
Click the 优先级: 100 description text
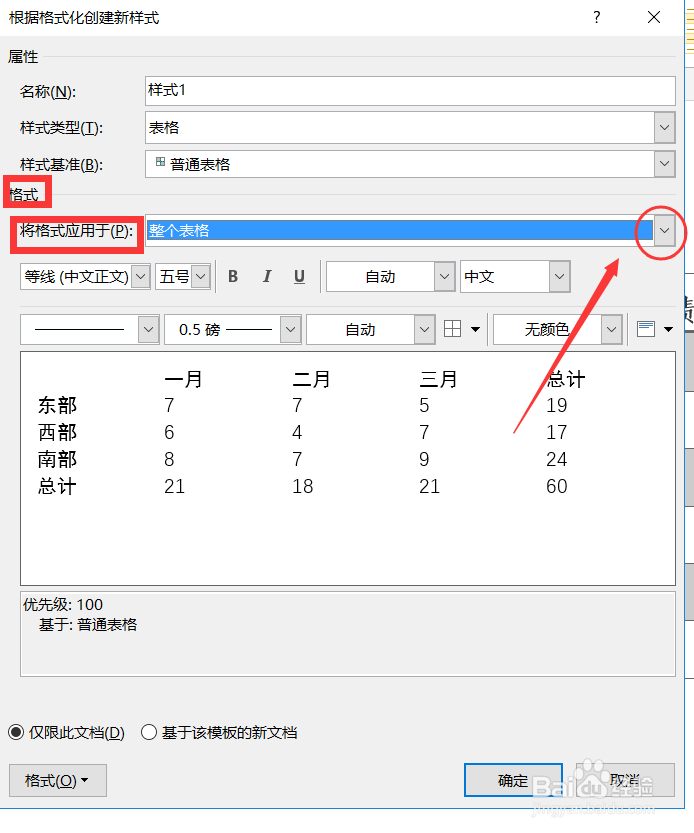pos(63,605)
